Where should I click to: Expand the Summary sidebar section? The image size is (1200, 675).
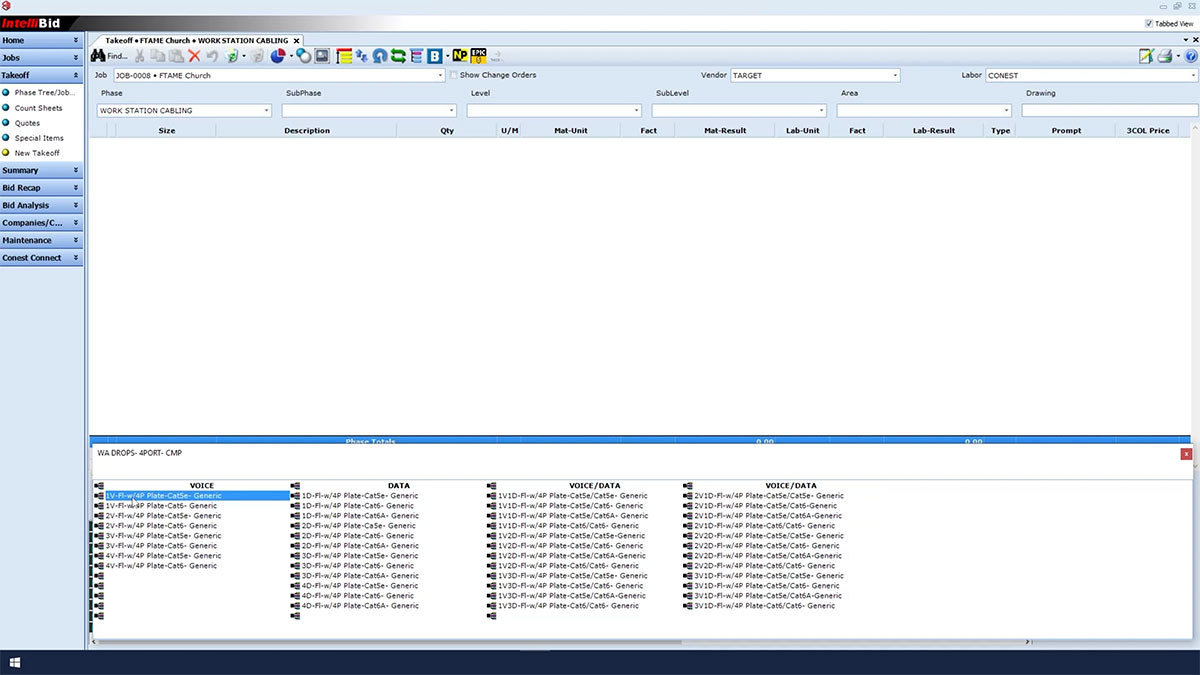tap(41, 170)
